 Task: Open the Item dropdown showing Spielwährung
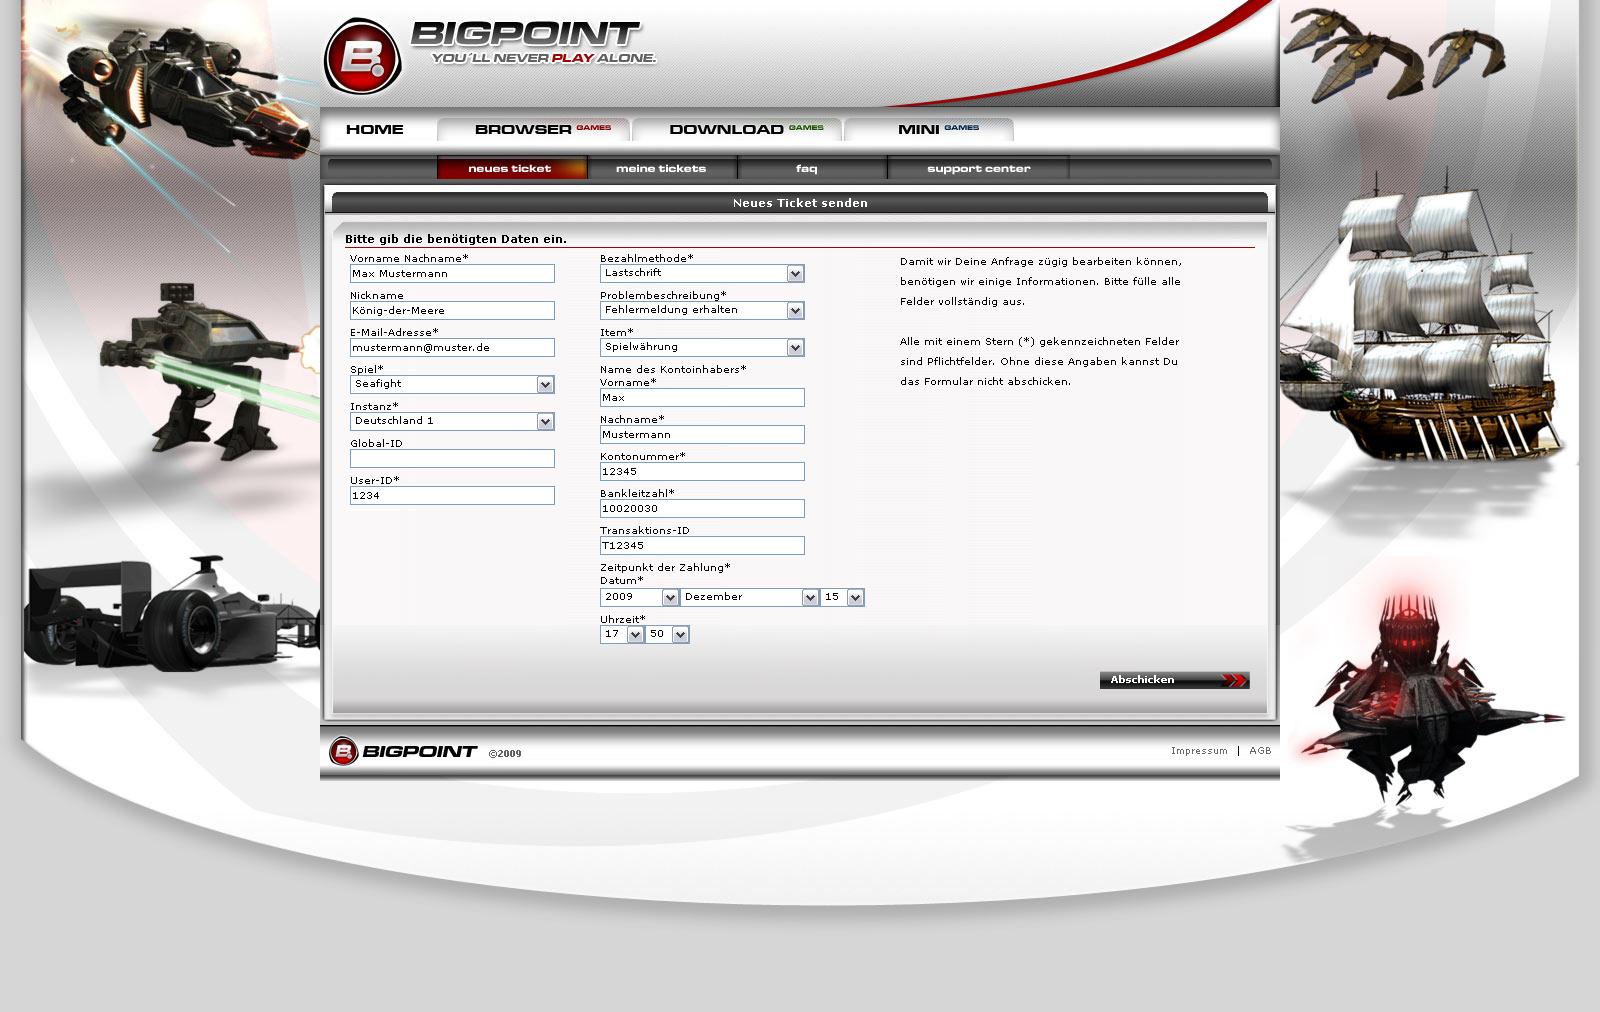[x=702, y=347]
